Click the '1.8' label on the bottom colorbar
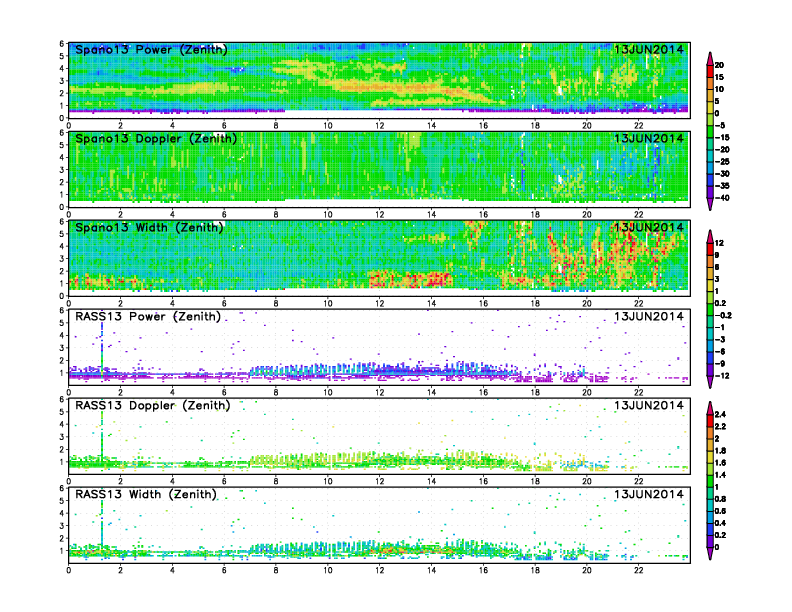This screenshot has width=792, height=612. 720,450
